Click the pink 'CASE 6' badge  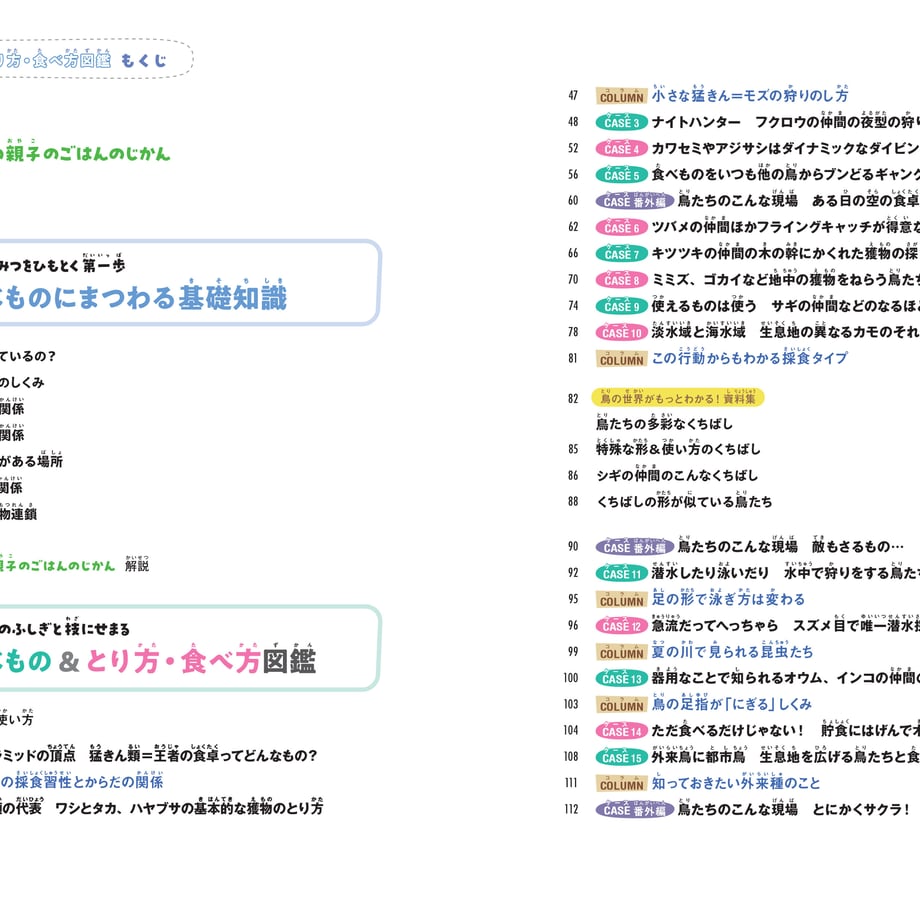point(621,227)
